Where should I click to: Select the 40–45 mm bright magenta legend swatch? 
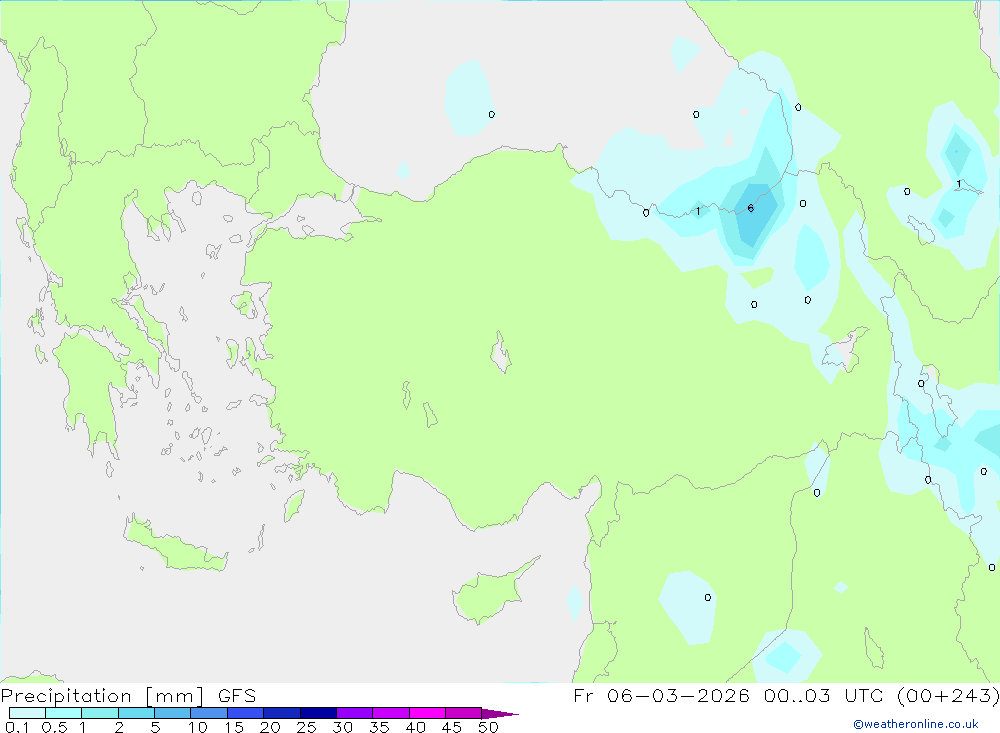(427, 713)
